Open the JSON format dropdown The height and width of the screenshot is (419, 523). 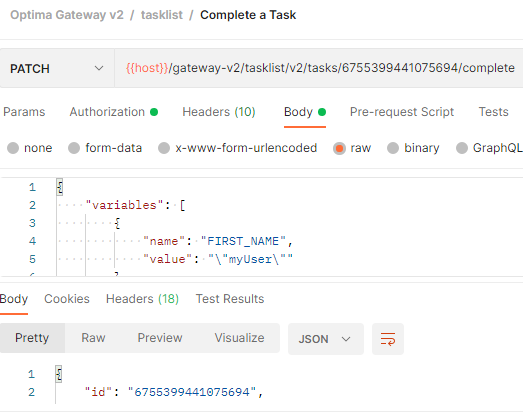tap(326, 339)
